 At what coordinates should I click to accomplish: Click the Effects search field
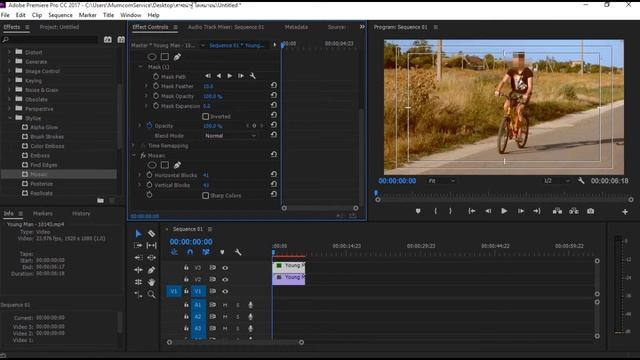pyautogui.click(x=50, y=40)
